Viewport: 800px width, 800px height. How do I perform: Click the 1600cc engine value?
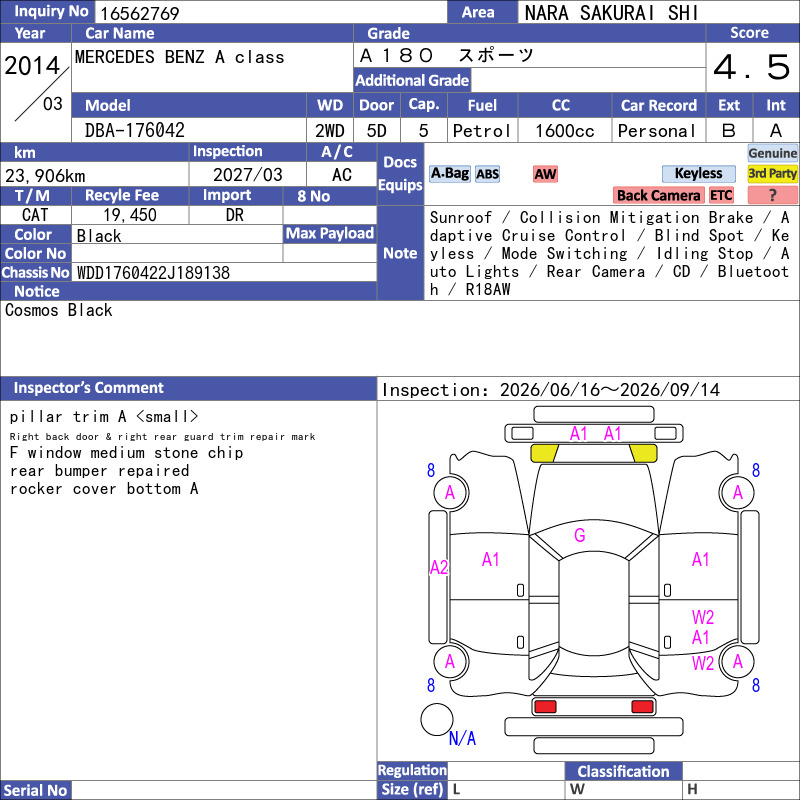[x=565, y=131]
